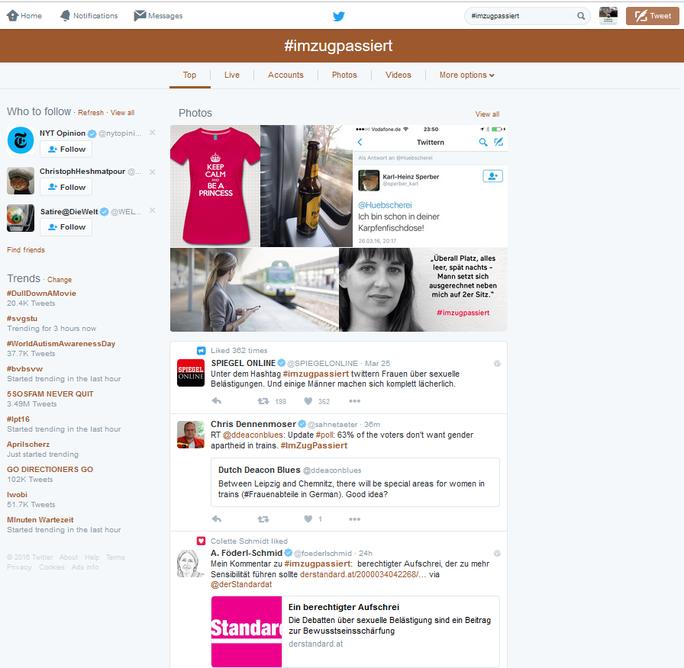Open the #DullDownAMovie trend

point(41,293)
